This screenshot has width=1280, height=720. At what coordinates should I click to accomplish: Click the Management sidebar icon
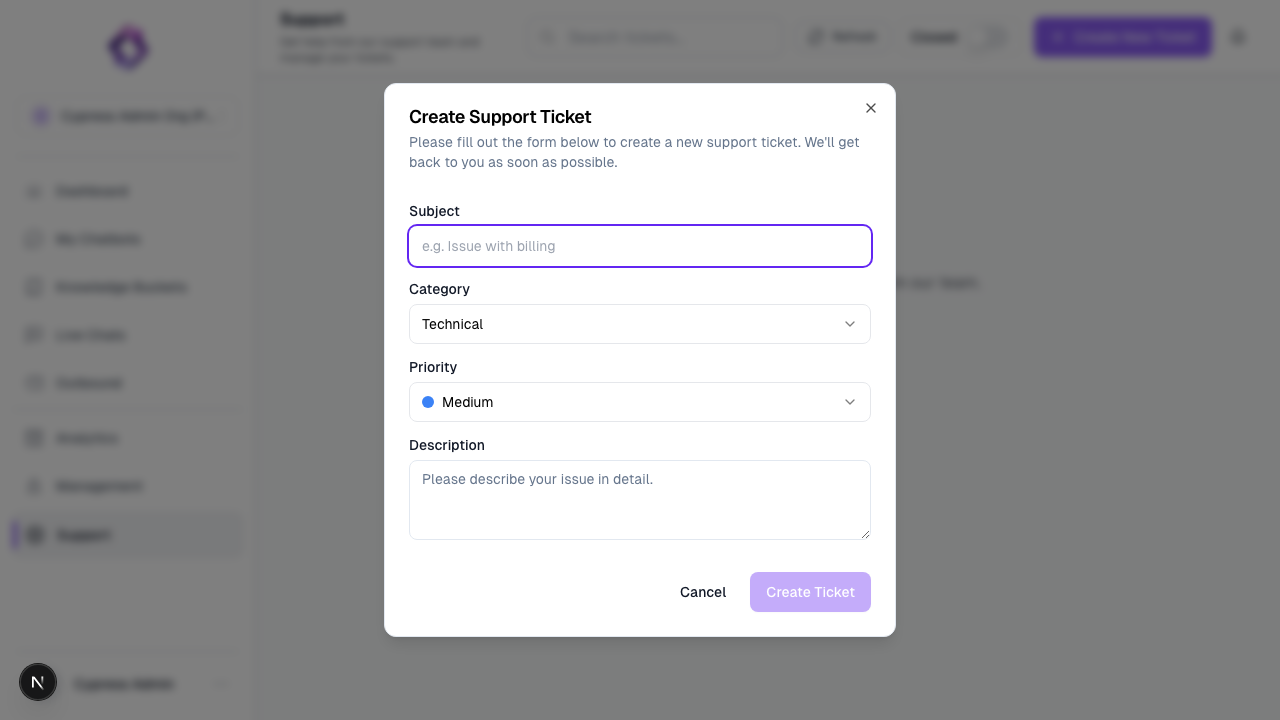click(33, 486)
